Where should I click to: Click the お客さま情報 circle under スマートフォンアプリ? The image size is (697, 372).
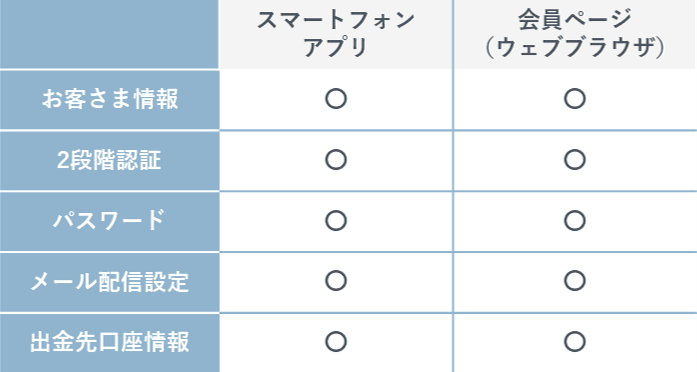[336, 99]
